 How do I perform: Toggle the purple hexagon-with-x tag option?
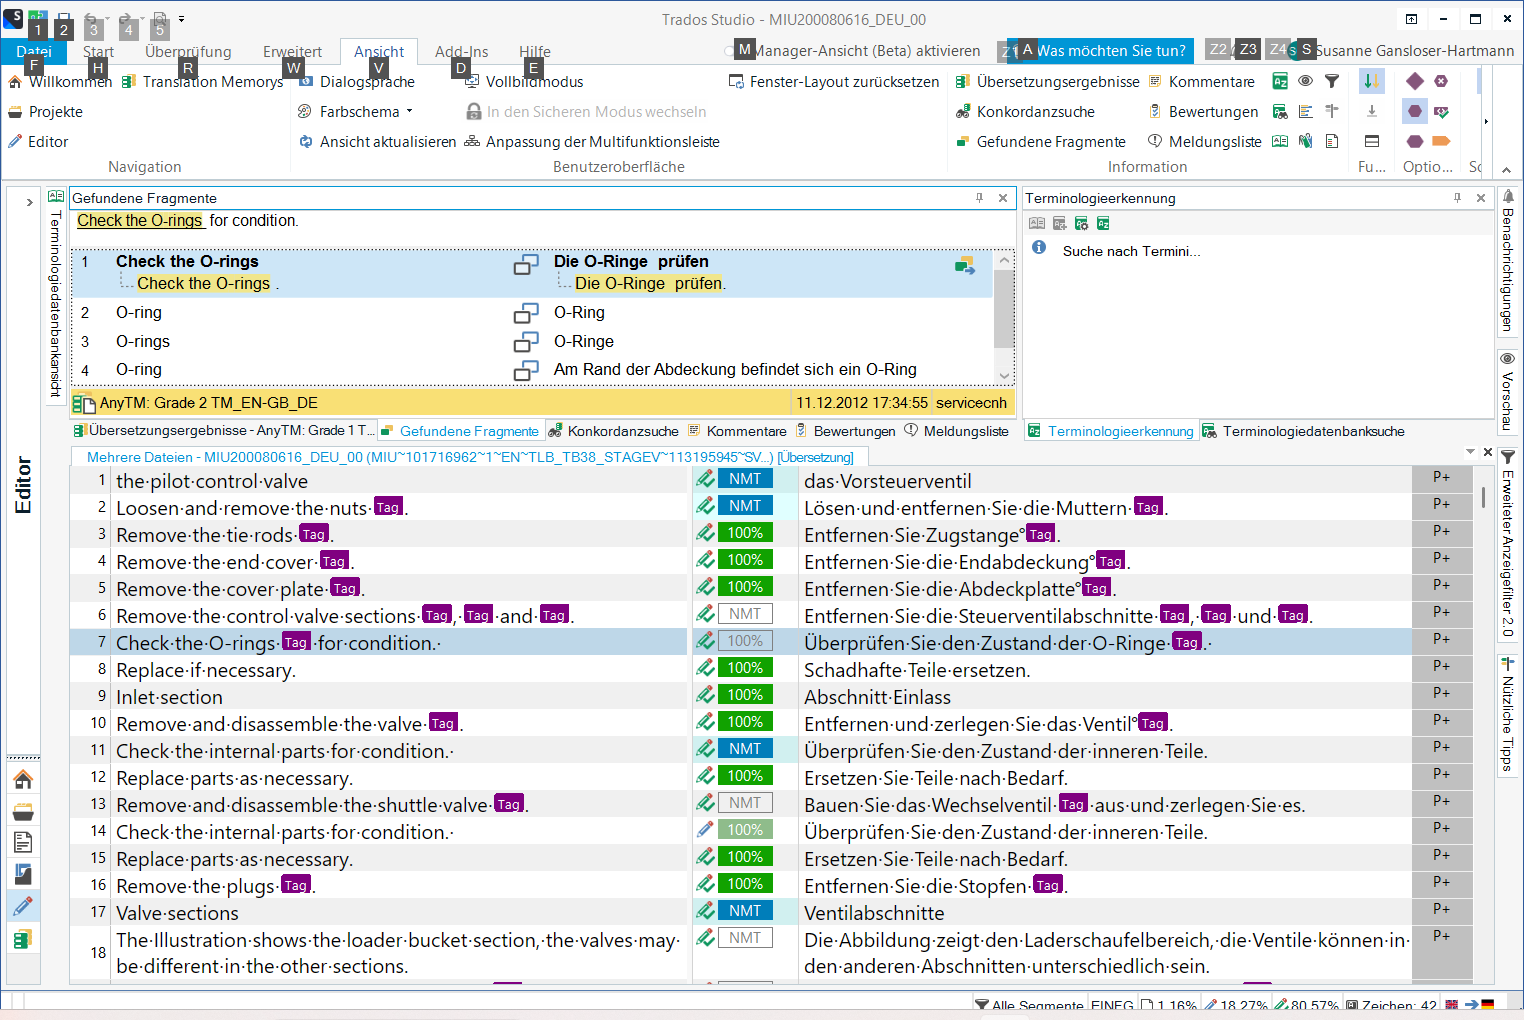[x=1441, y=81]
